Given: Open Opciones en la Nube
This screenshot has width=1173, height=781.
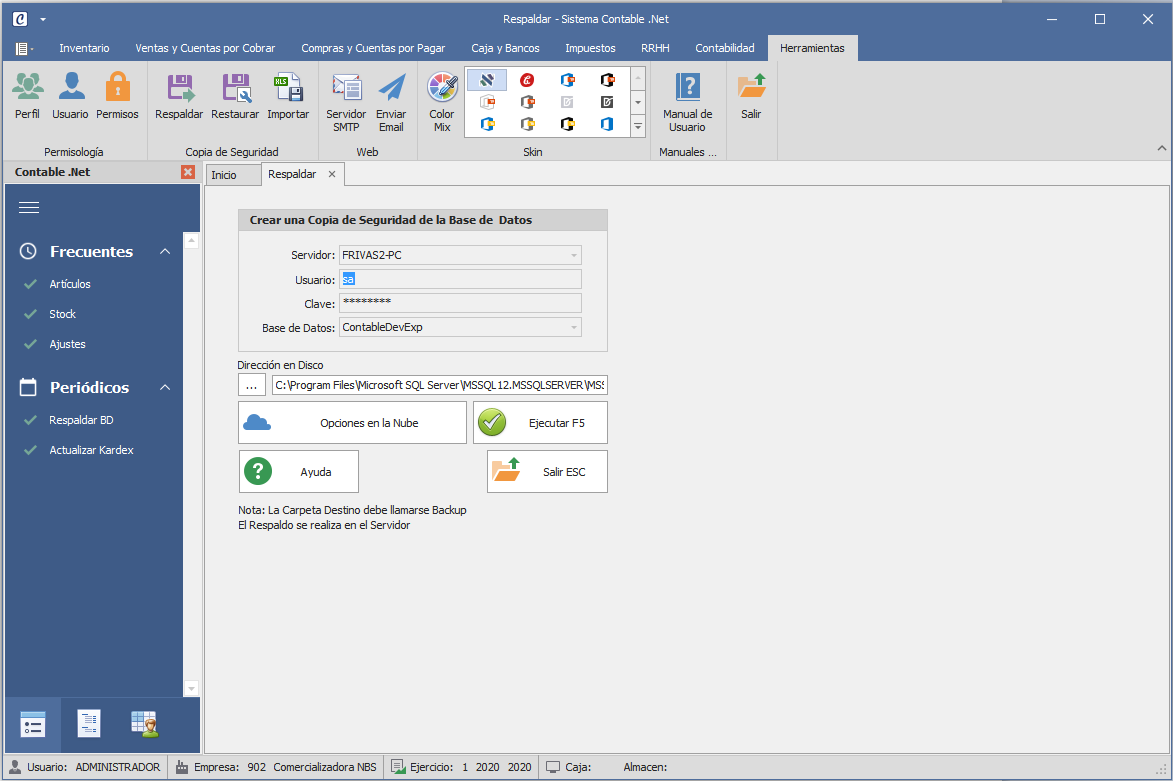Looking at the screenshot, I should 352,423.
